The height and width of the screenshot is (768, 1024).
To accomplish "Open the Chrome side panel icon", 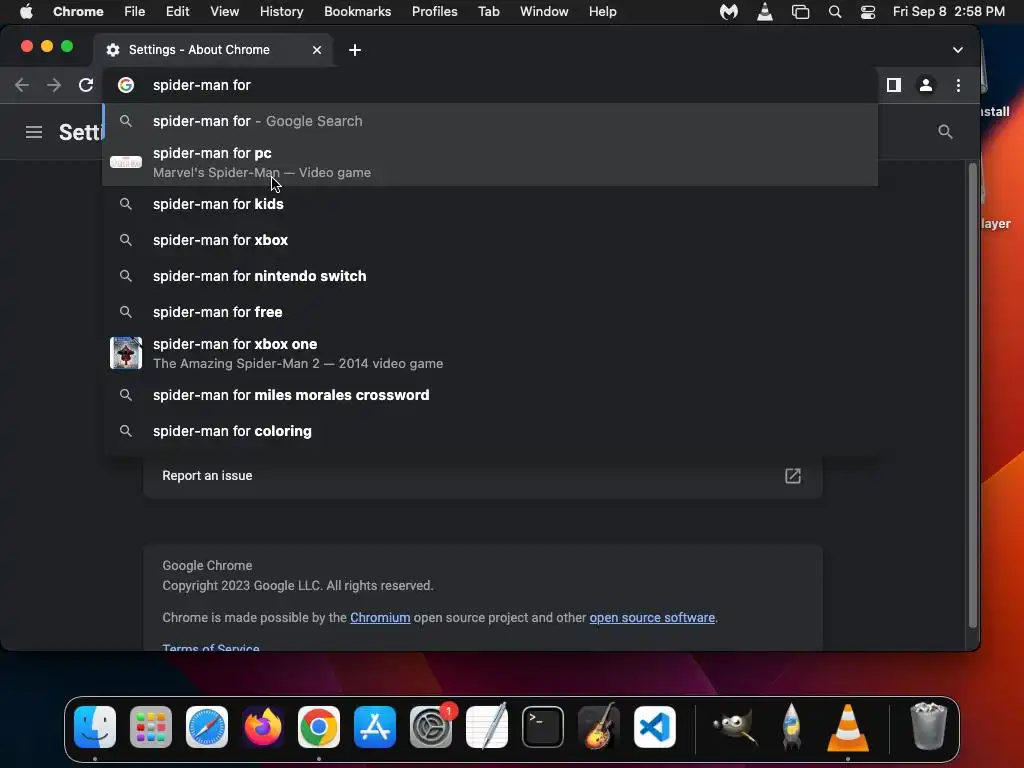I will [x=893, y=85].
